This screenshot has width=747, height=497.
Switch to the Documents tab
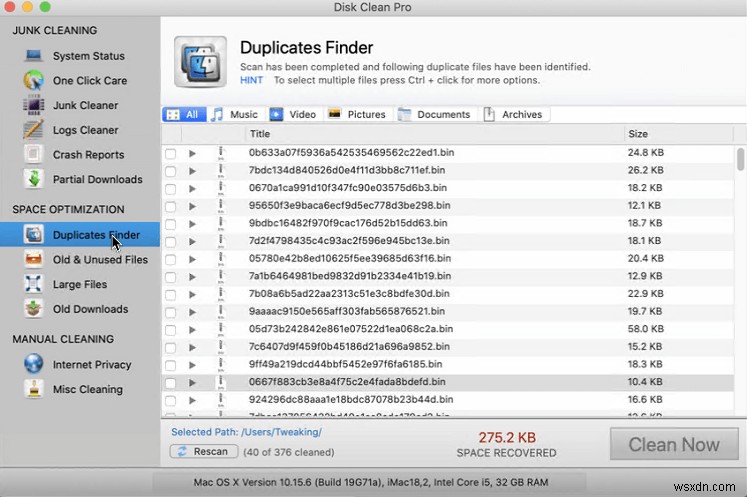click(434, 114)
